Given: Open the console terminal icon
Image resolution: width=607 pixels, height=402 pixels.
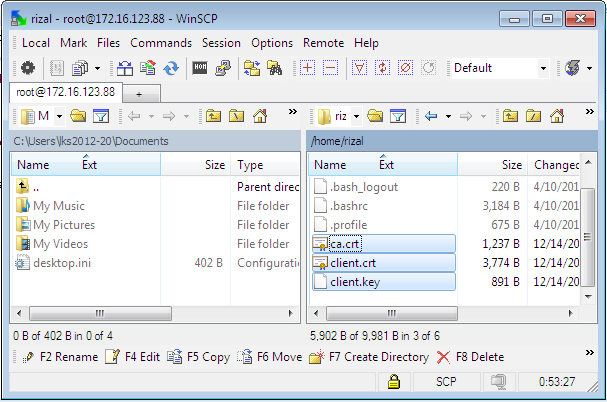Looking at the screenshot, I should pos(200,68).
